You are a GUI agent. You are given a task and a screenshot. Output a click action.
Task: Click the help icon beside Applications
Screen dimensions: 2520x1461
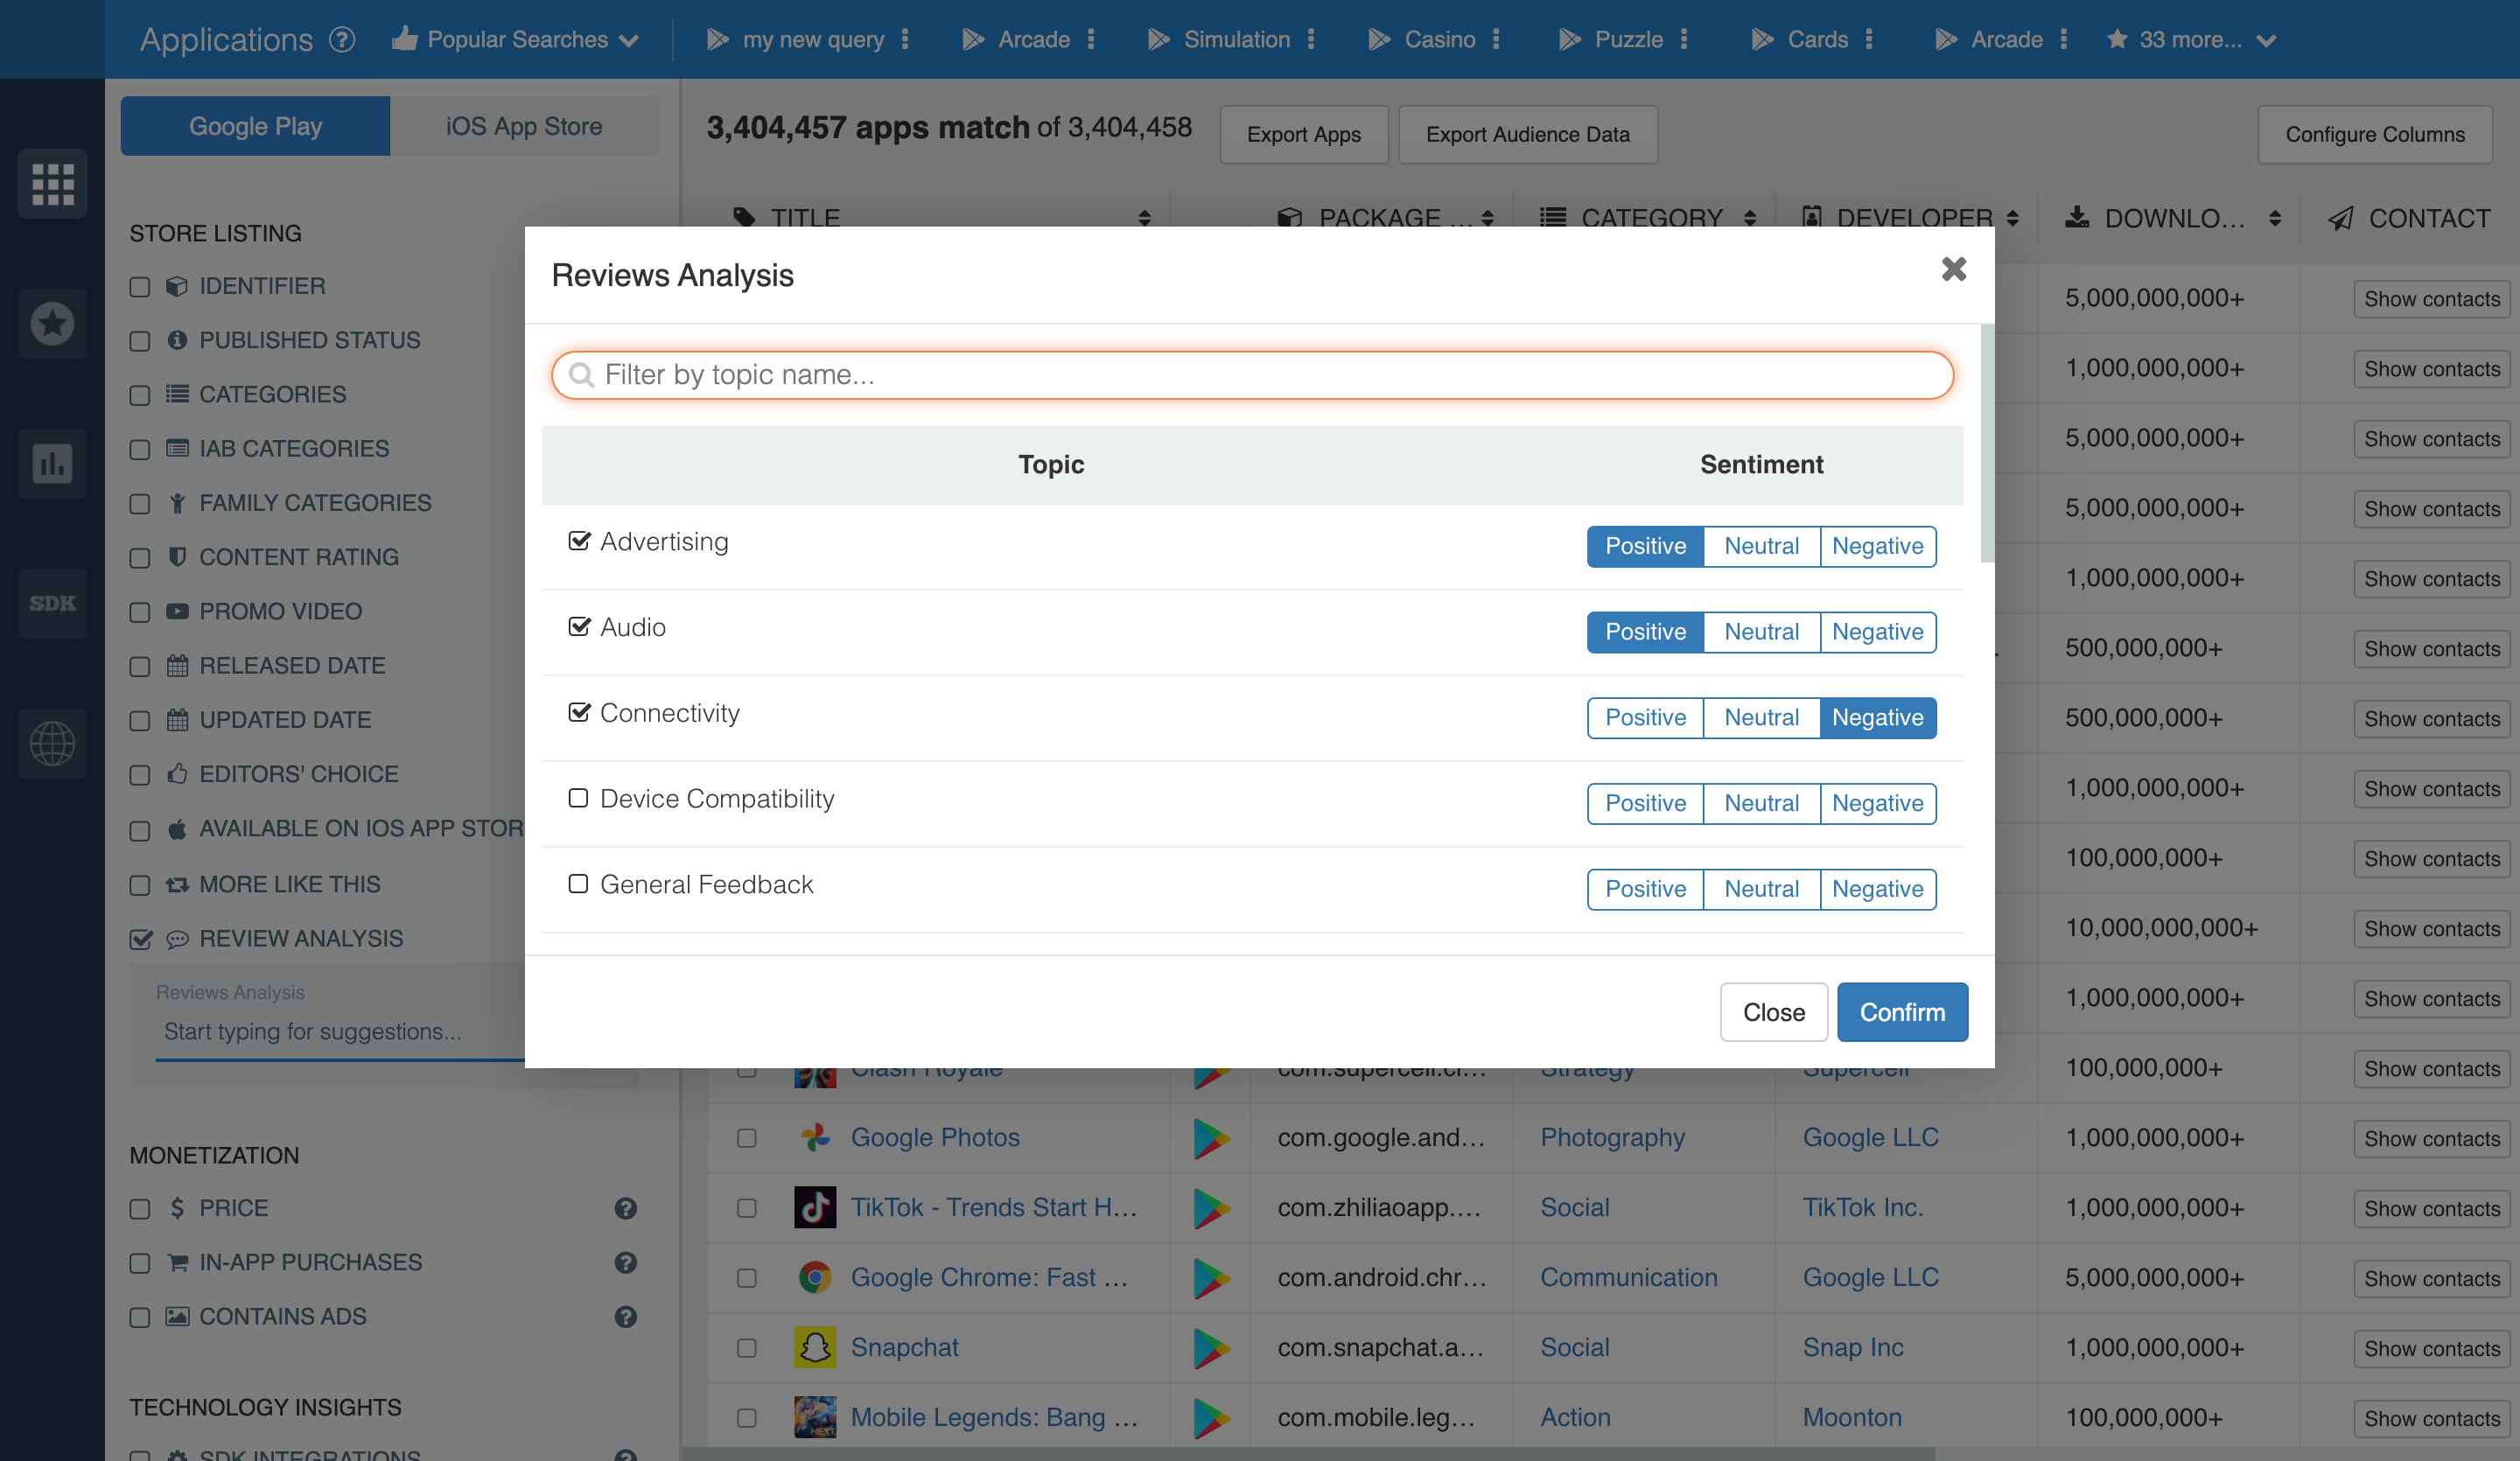342,40
